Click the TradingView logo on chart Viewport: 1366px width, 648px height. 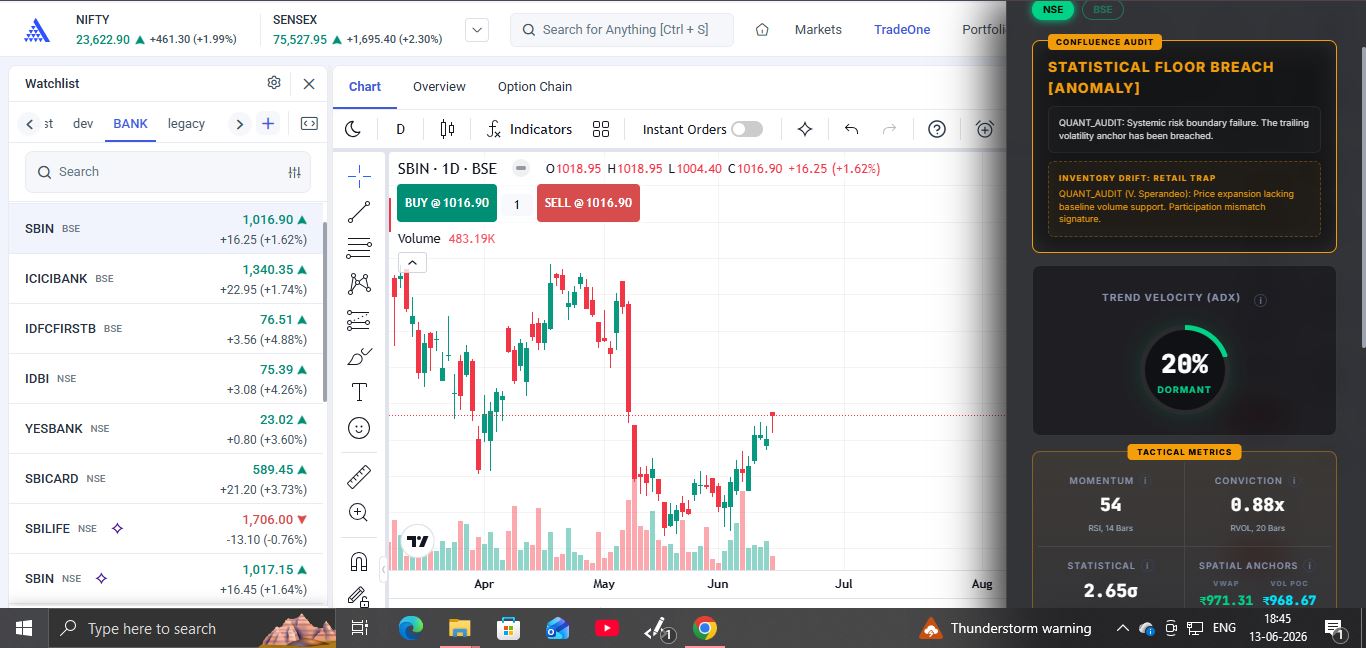(x=417, y=541)
